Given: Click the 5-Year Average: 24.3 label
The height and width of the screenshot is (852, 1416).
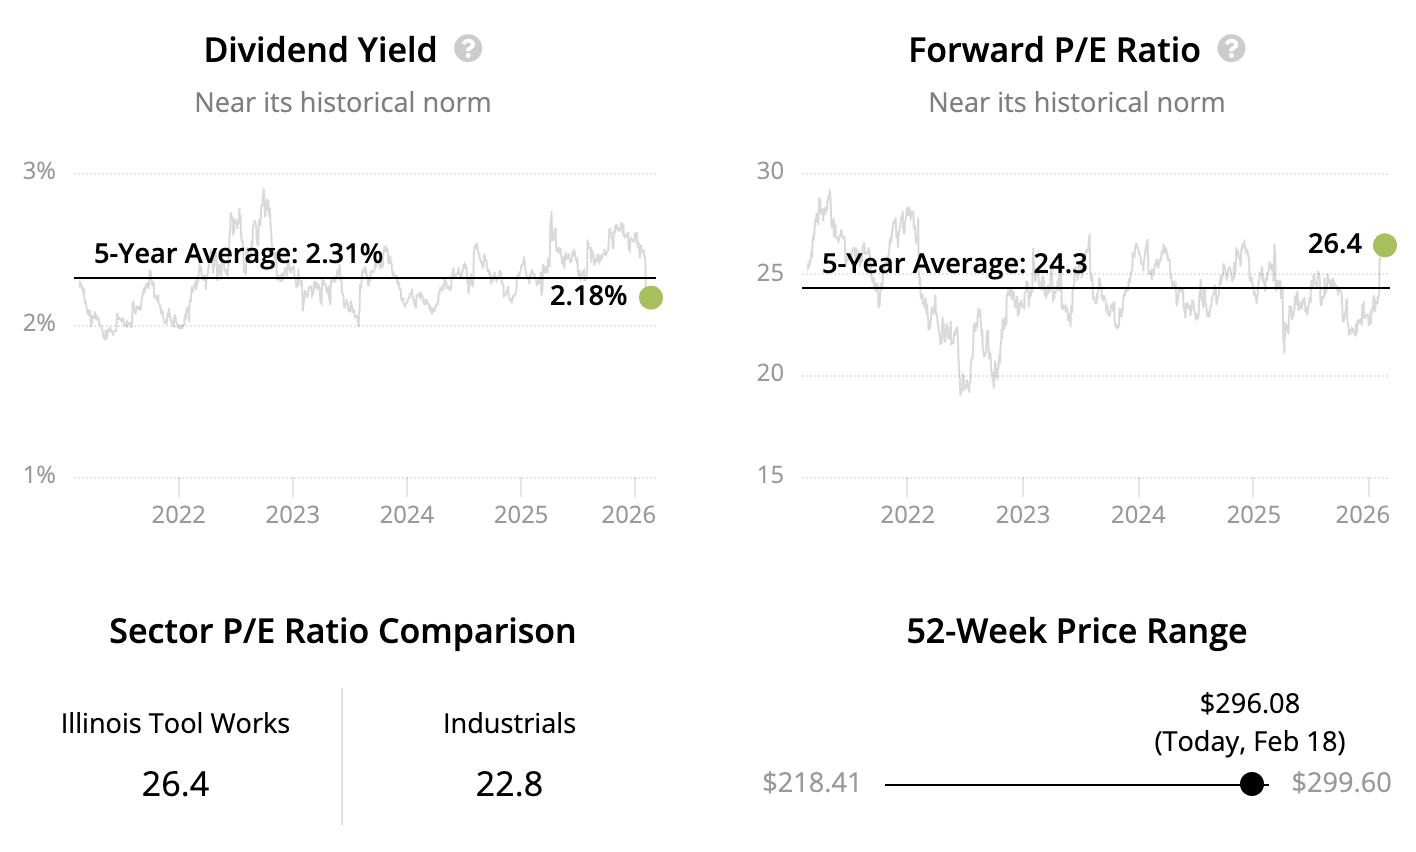Looking at the screenshot, I should [954, 264].
